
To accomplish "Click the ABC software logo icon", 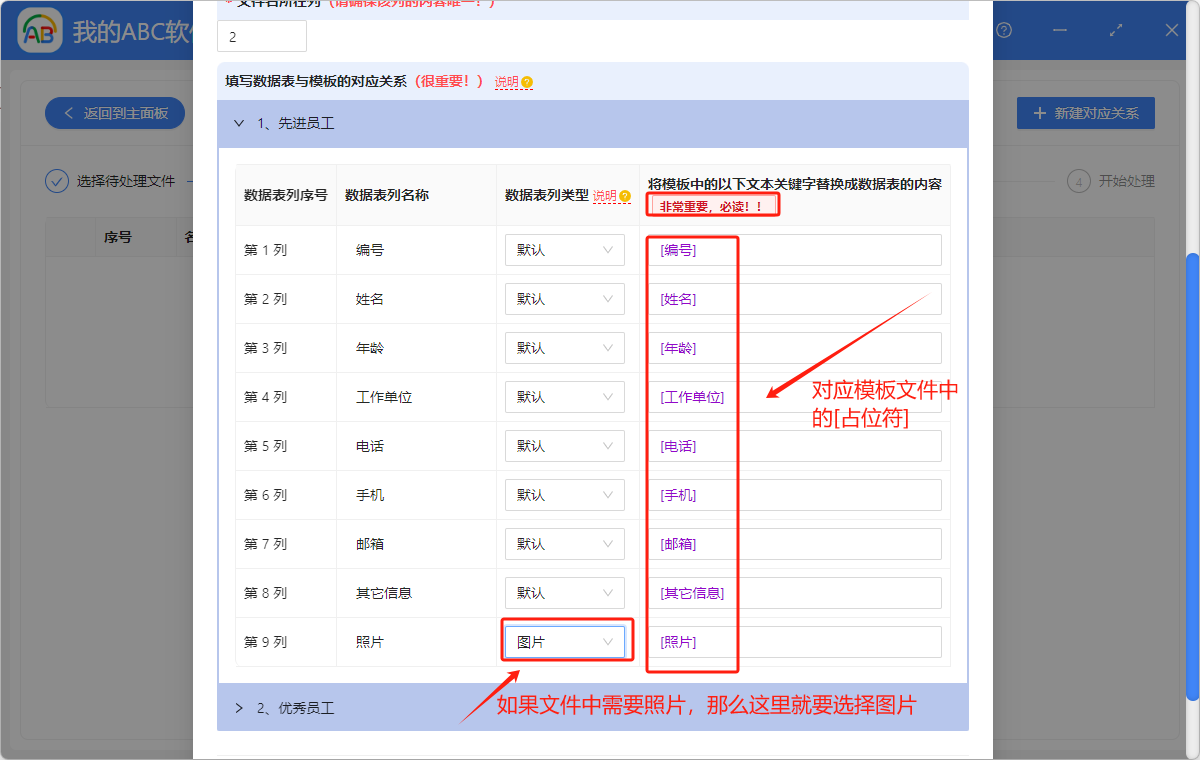I will [39, 31].
